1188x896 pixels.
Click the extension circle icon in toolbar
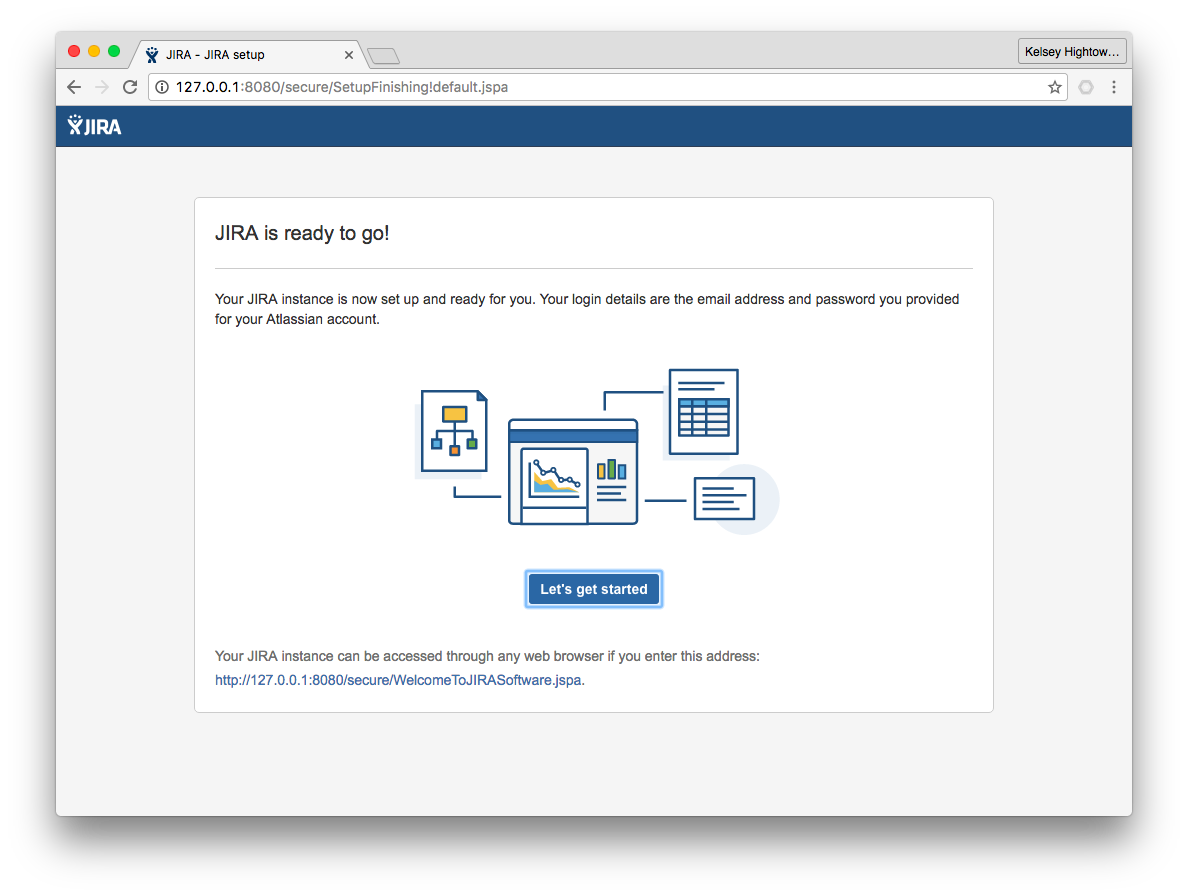tap(1086, 87)
